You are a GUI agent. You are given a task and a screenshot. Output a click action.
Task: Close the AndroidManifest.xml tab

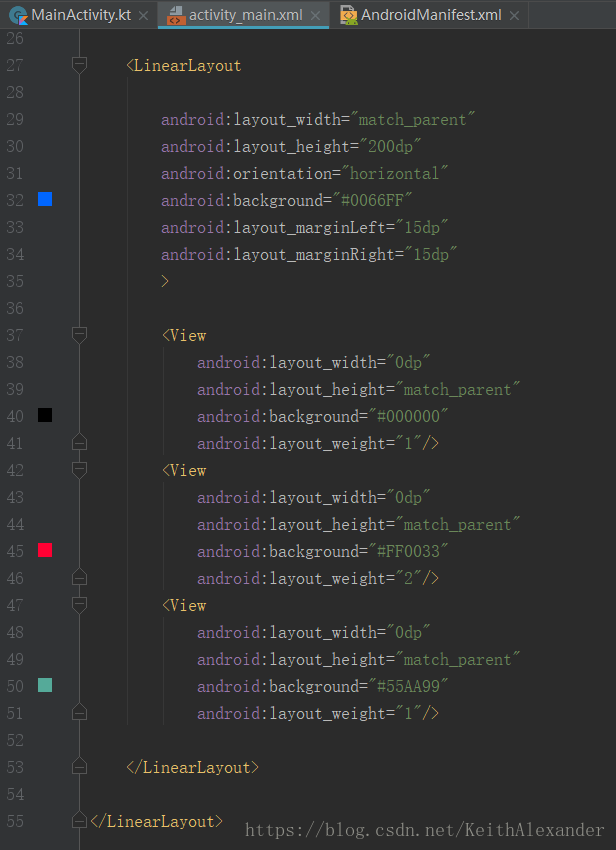click(x=514, y=16)
